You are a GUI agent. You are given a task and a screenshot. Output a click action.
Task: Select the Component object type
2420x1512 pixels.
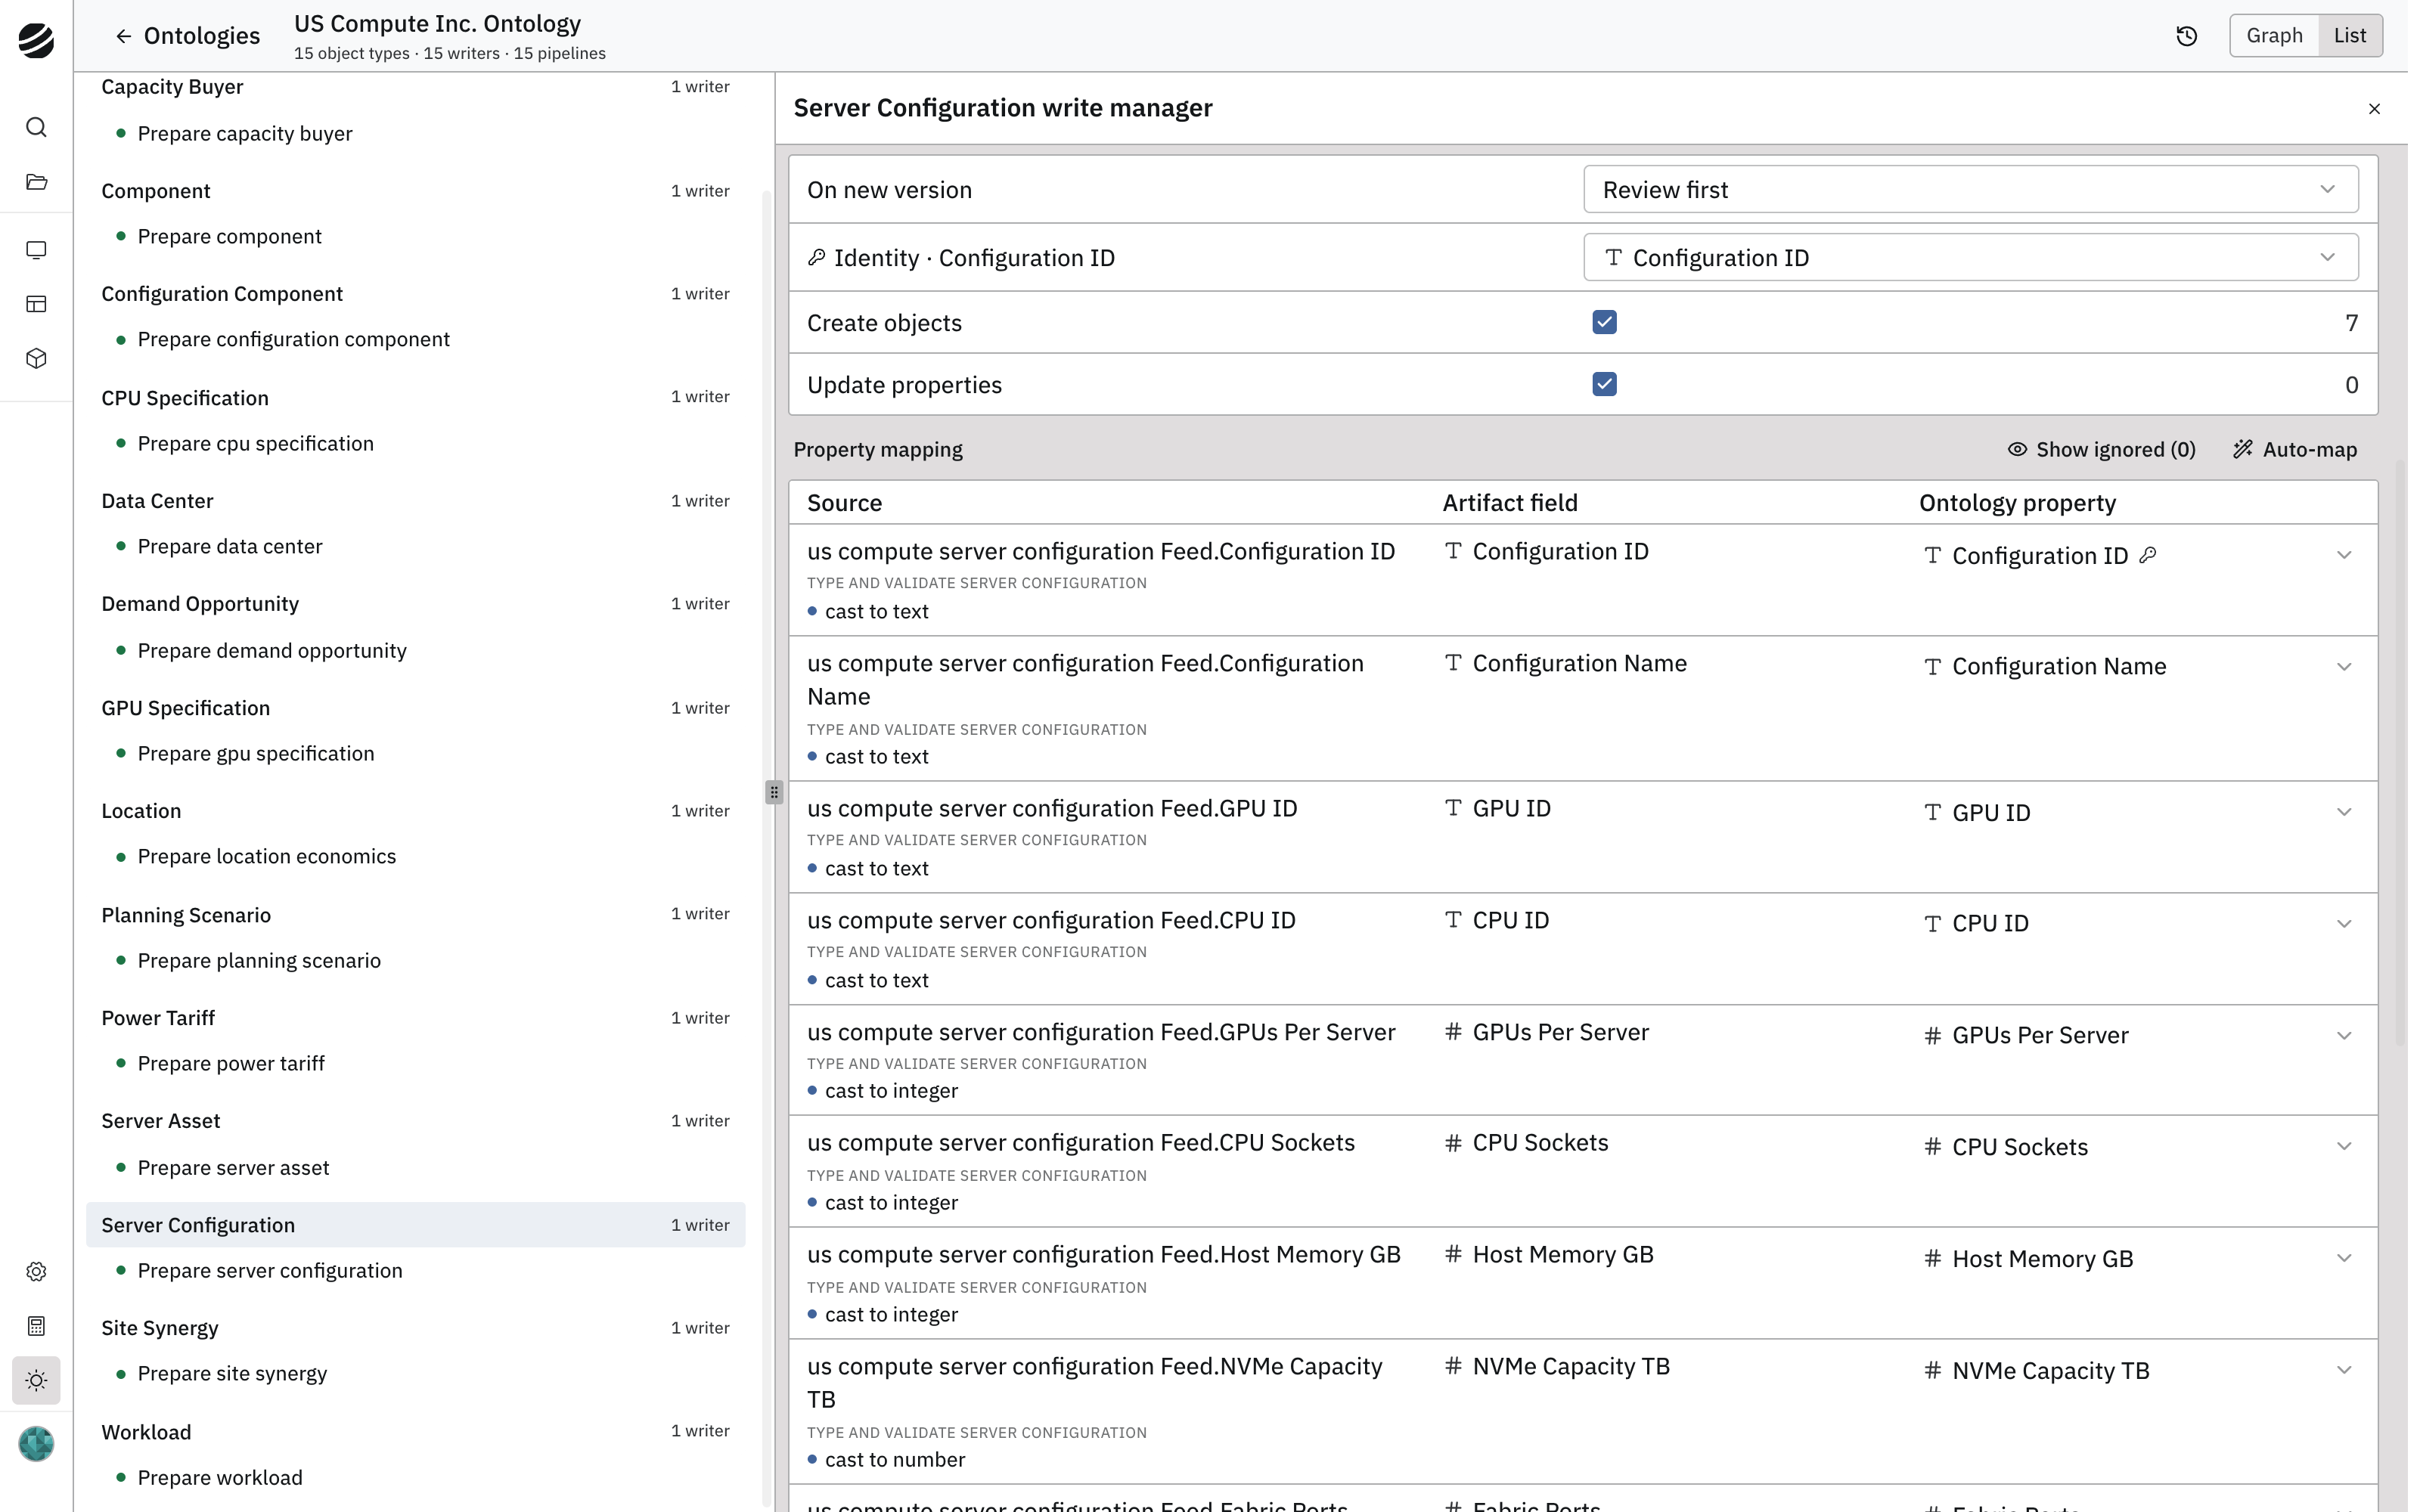415,191
